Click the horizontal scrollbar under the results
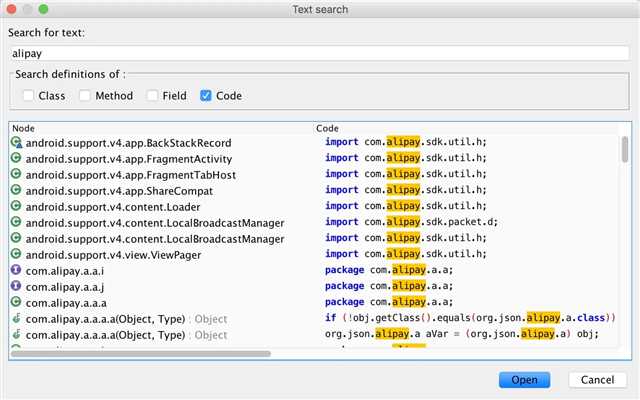This screenshot has height=400, width=640. point(141,353)
